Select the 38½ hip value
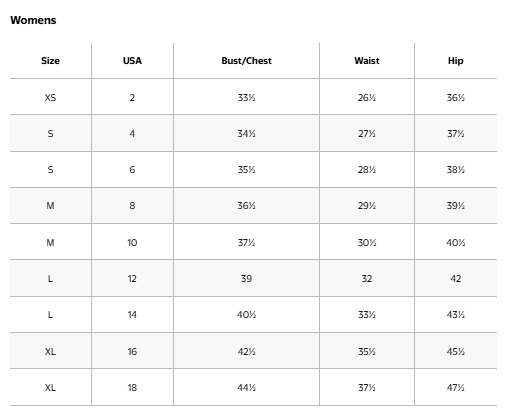Image resolution: width=510 pixels, height=412 pixels. coord(455,170)
